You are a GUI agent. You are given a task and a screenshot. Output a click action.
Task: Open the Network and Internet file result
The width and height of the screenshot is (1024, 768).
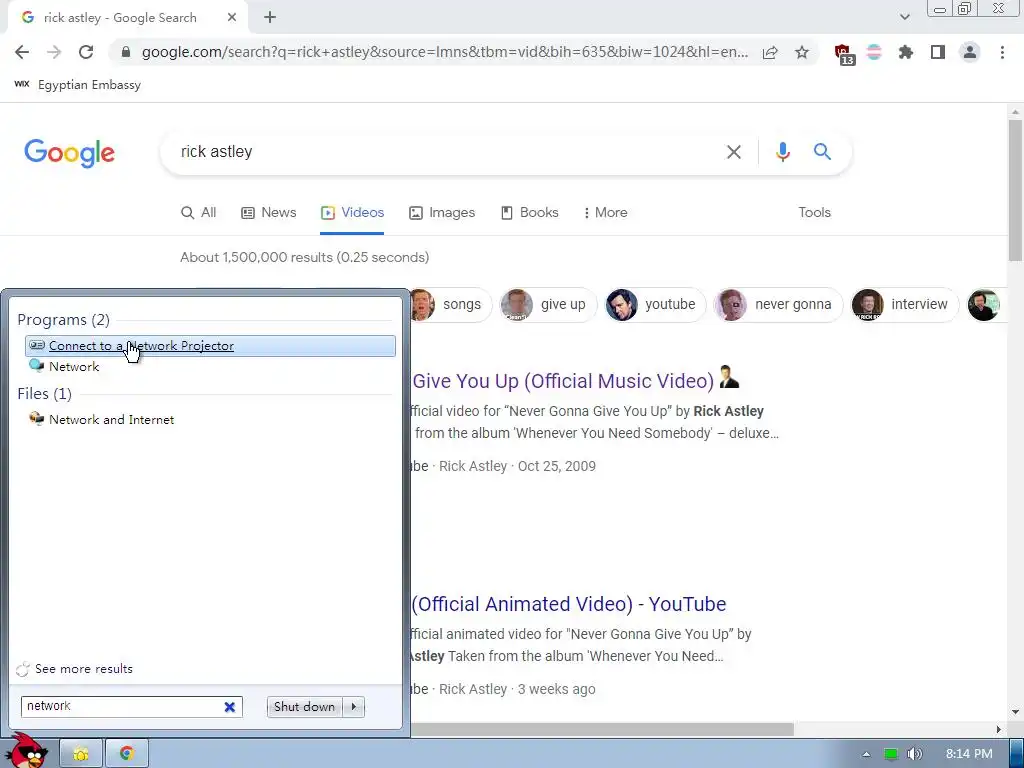(x=101, y=420)
